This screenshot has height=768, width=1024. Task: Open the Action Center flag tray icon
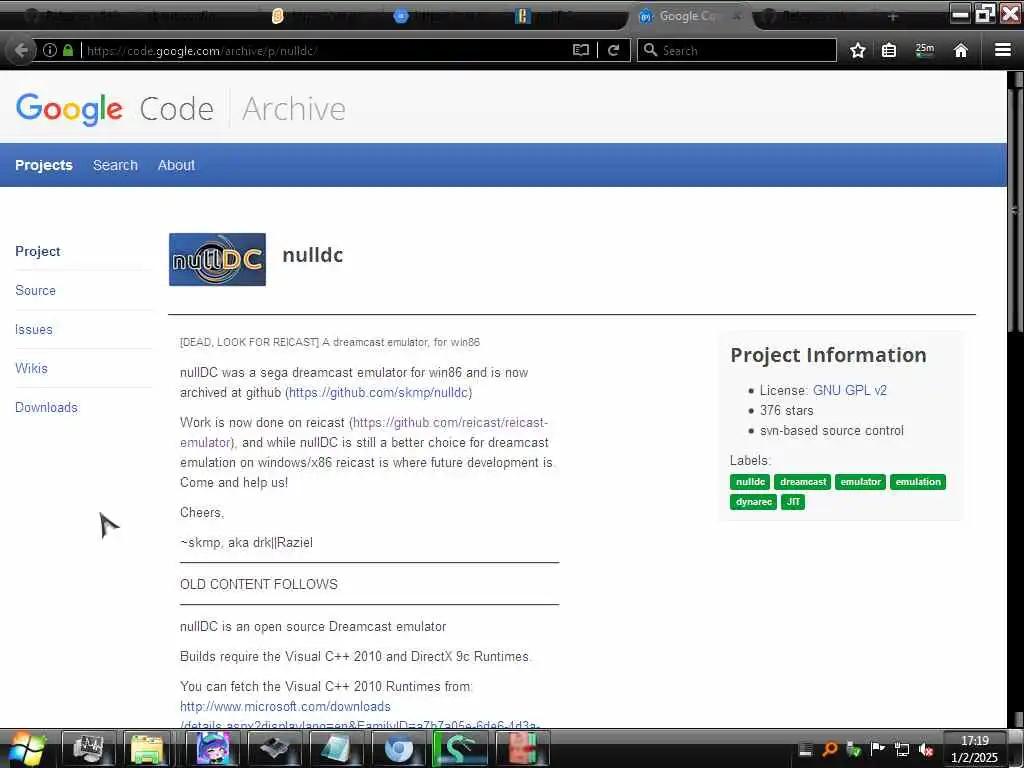pos(878,749)
